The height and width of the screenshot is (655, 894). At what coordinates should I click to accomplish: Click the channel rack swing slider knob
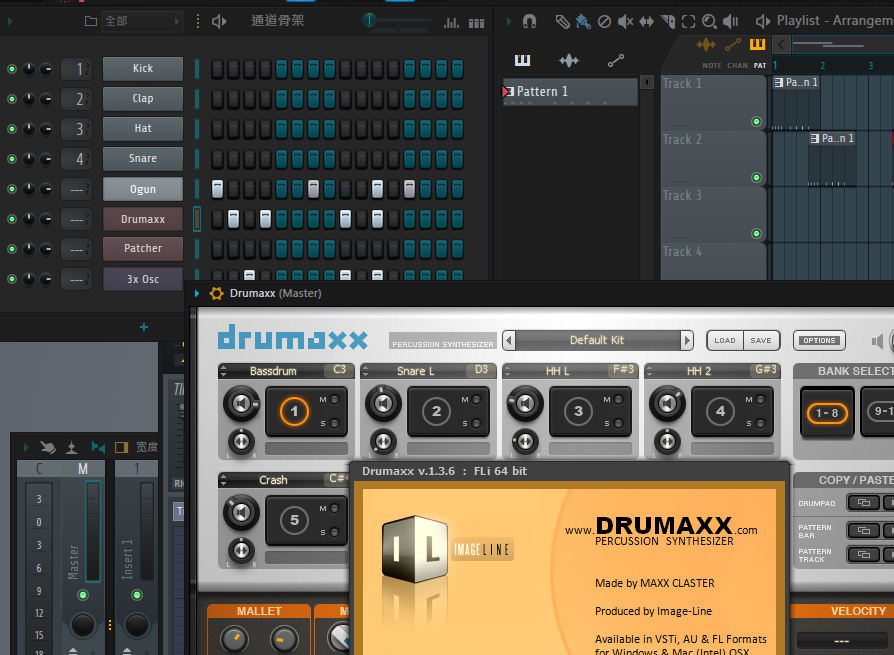click(369, 21)
